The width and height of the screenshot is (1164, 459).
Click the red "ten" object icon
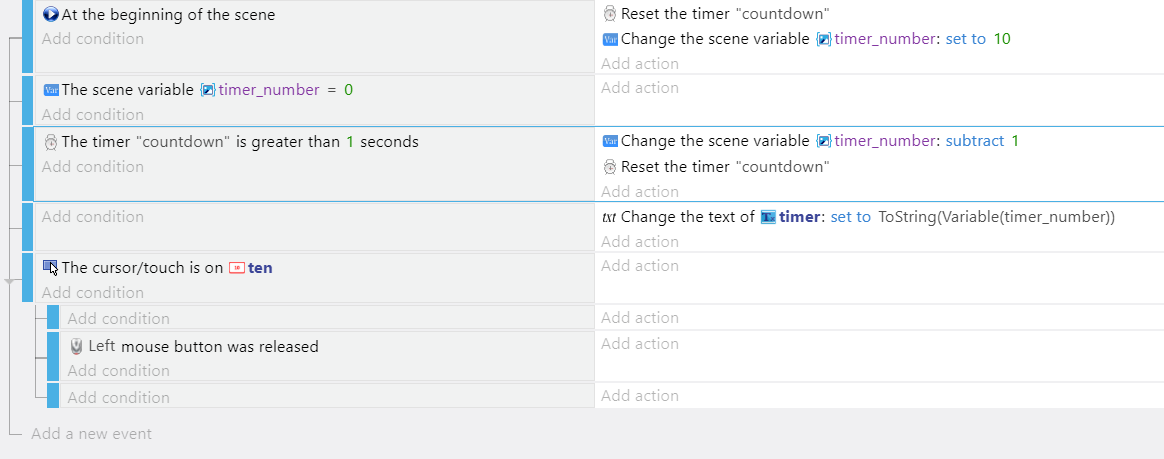point(237,268)
